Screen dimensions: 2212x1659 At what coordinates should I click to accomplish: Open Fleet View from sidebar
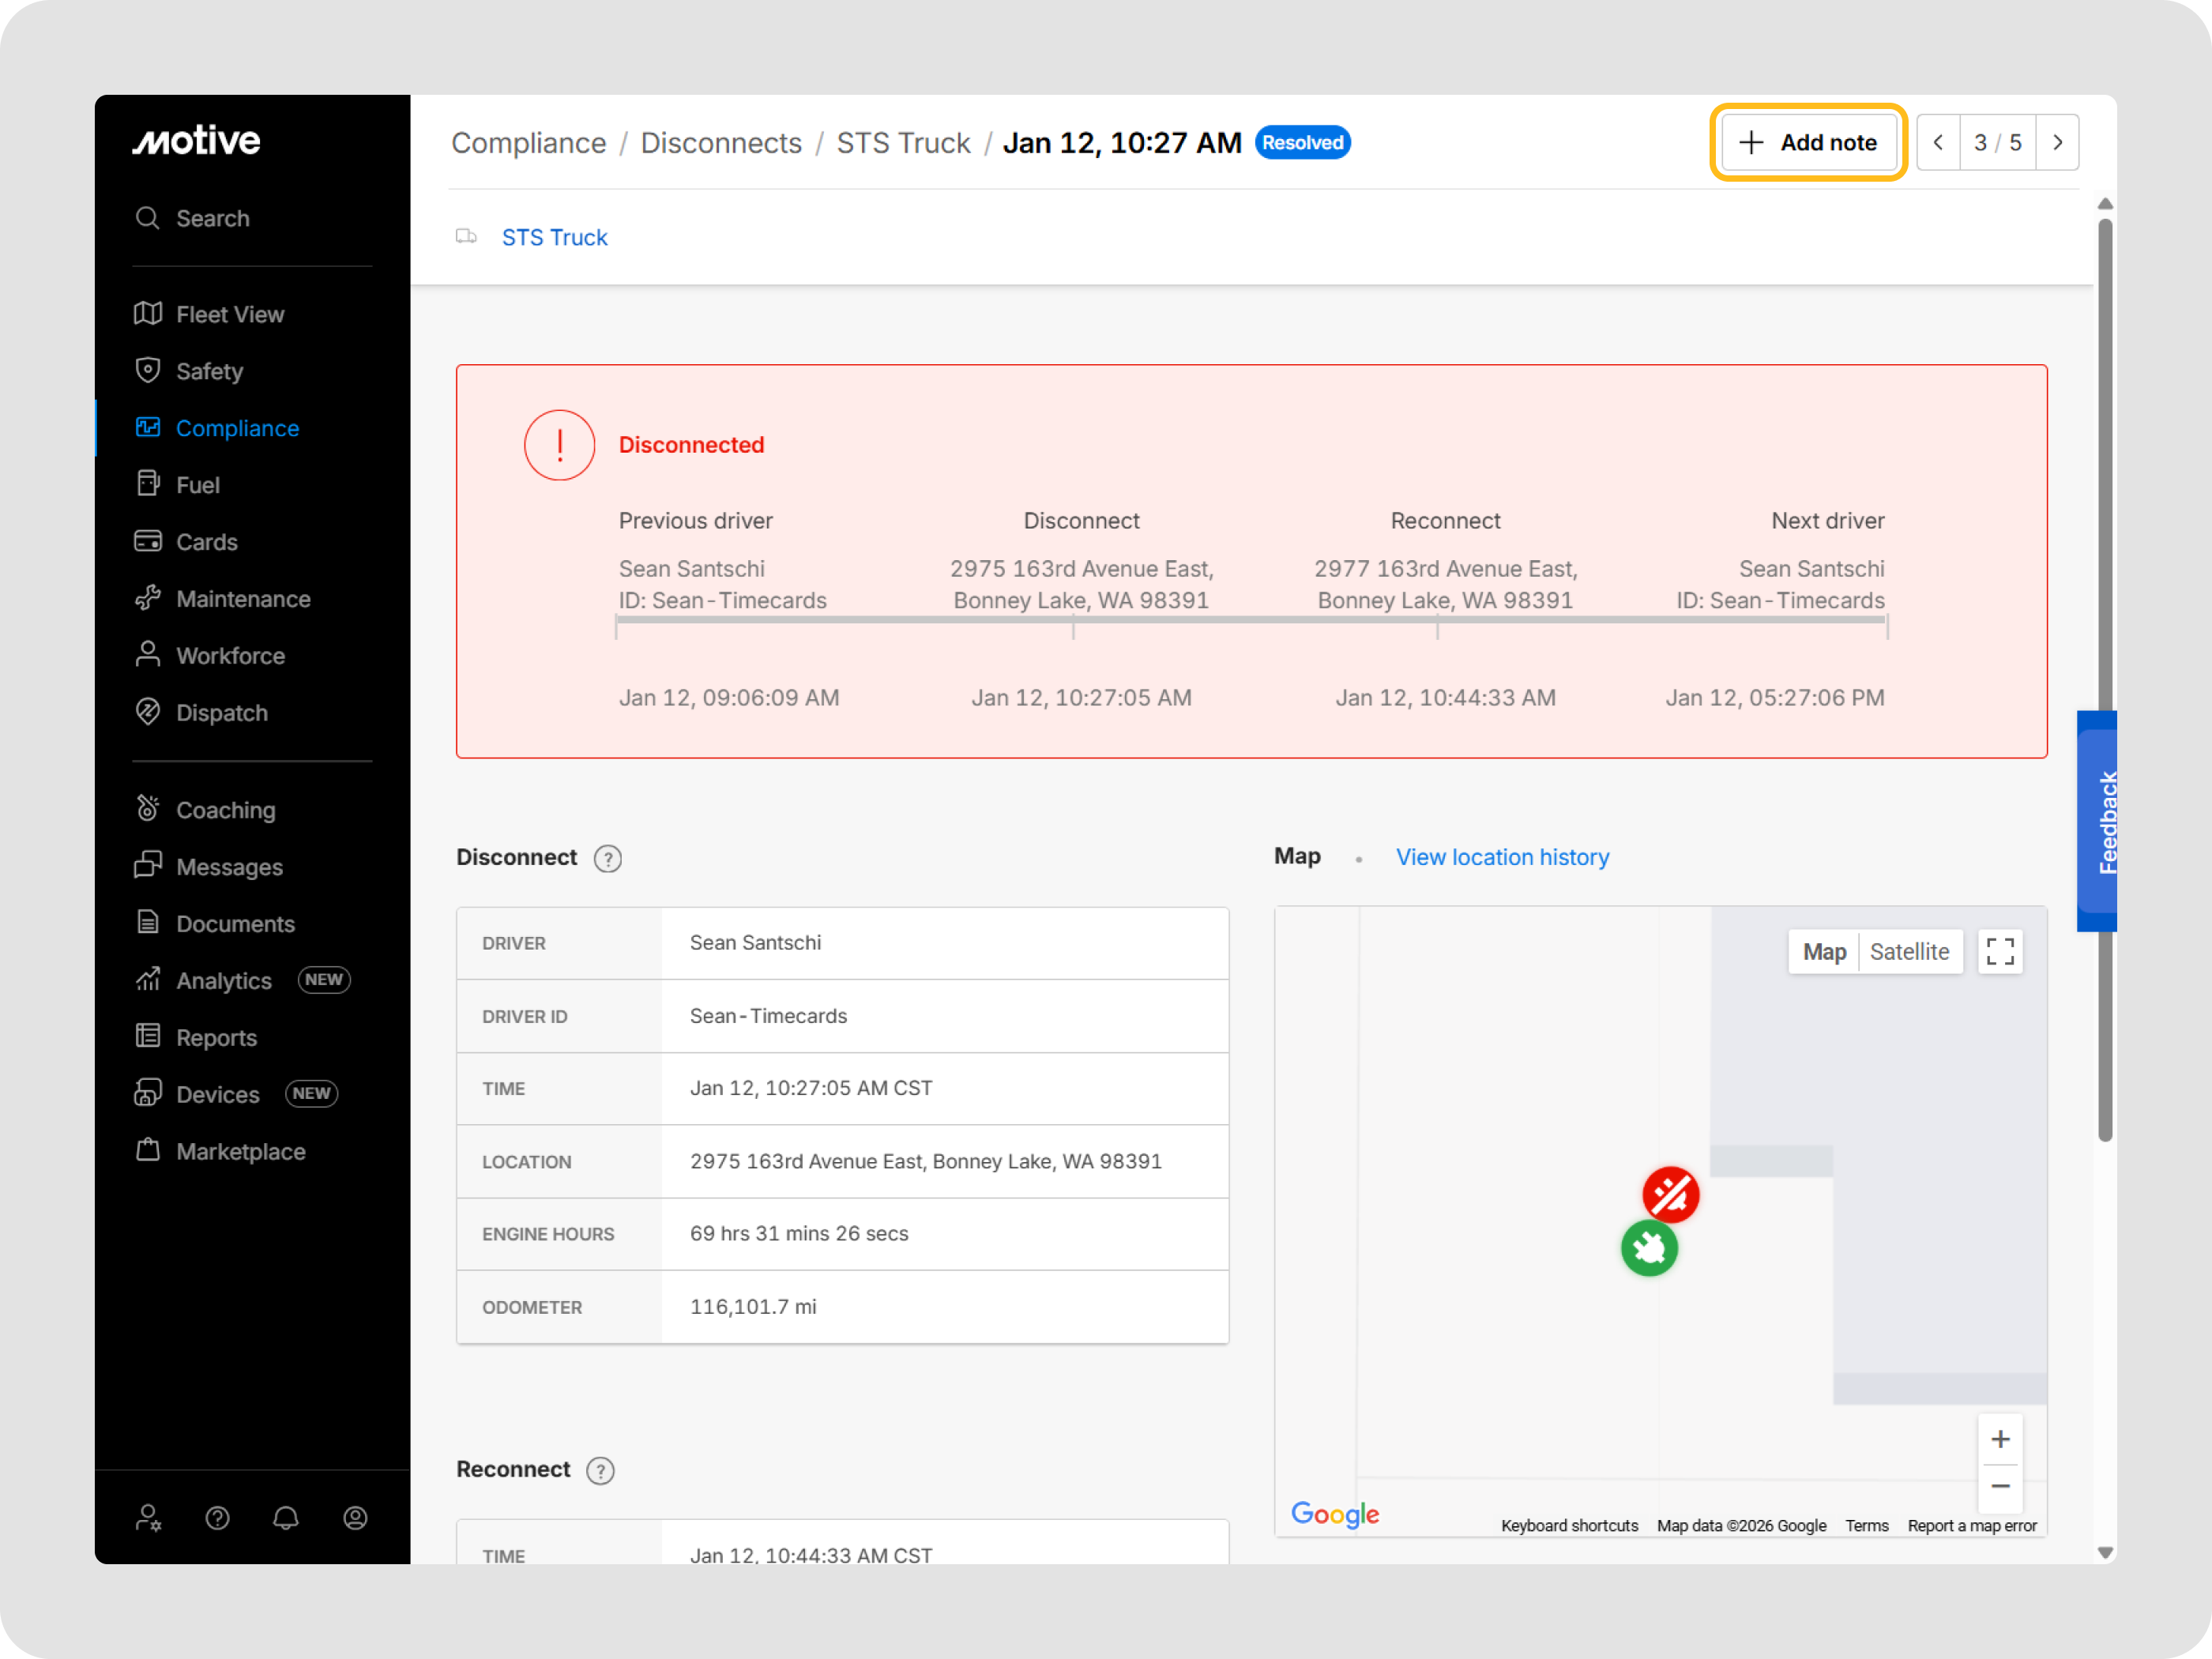coord(230,314)
